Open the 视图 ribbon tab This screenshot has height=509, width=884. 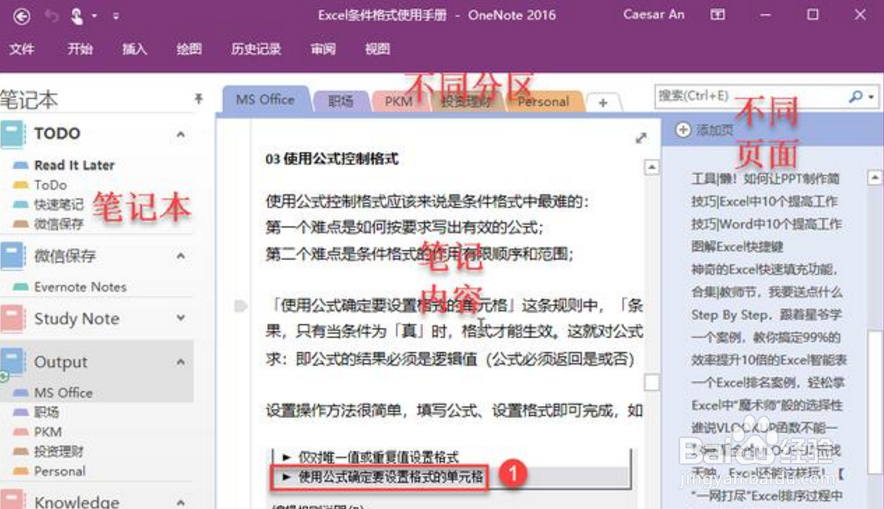click(377, 49)
